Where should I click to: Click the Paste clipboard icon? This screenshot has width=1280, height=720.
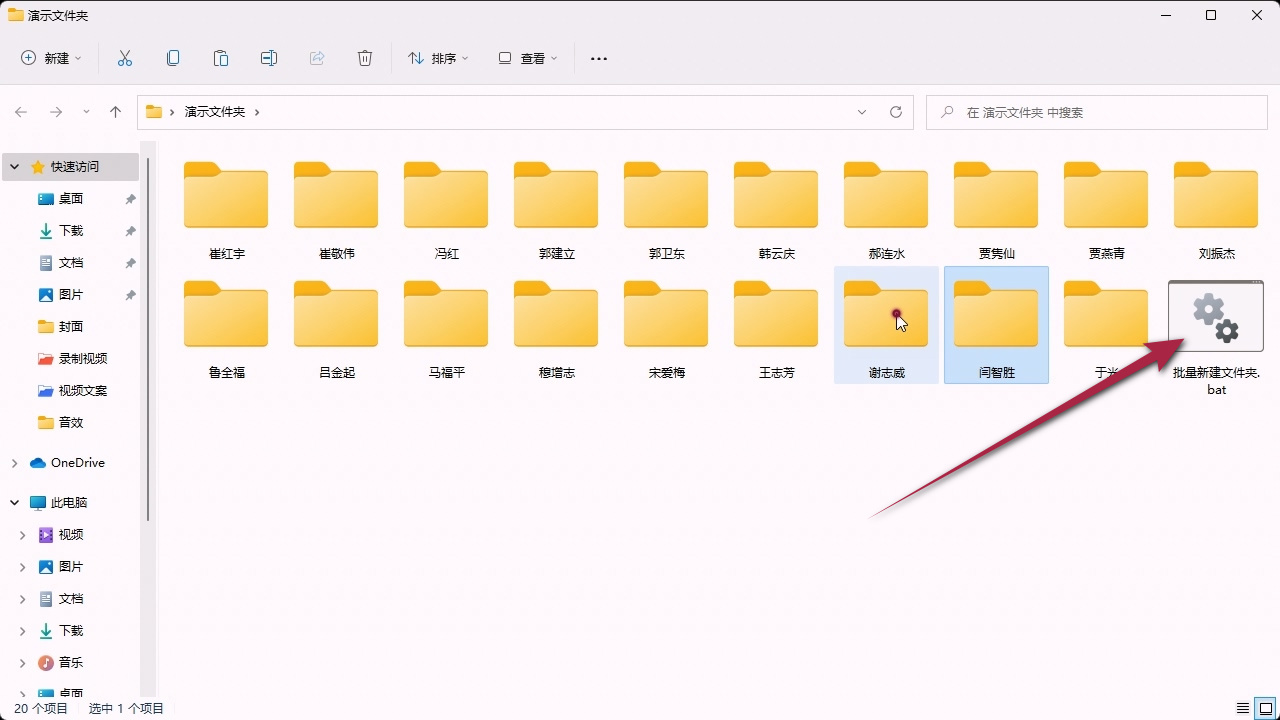pyautogui.click(x=221, y=58)
